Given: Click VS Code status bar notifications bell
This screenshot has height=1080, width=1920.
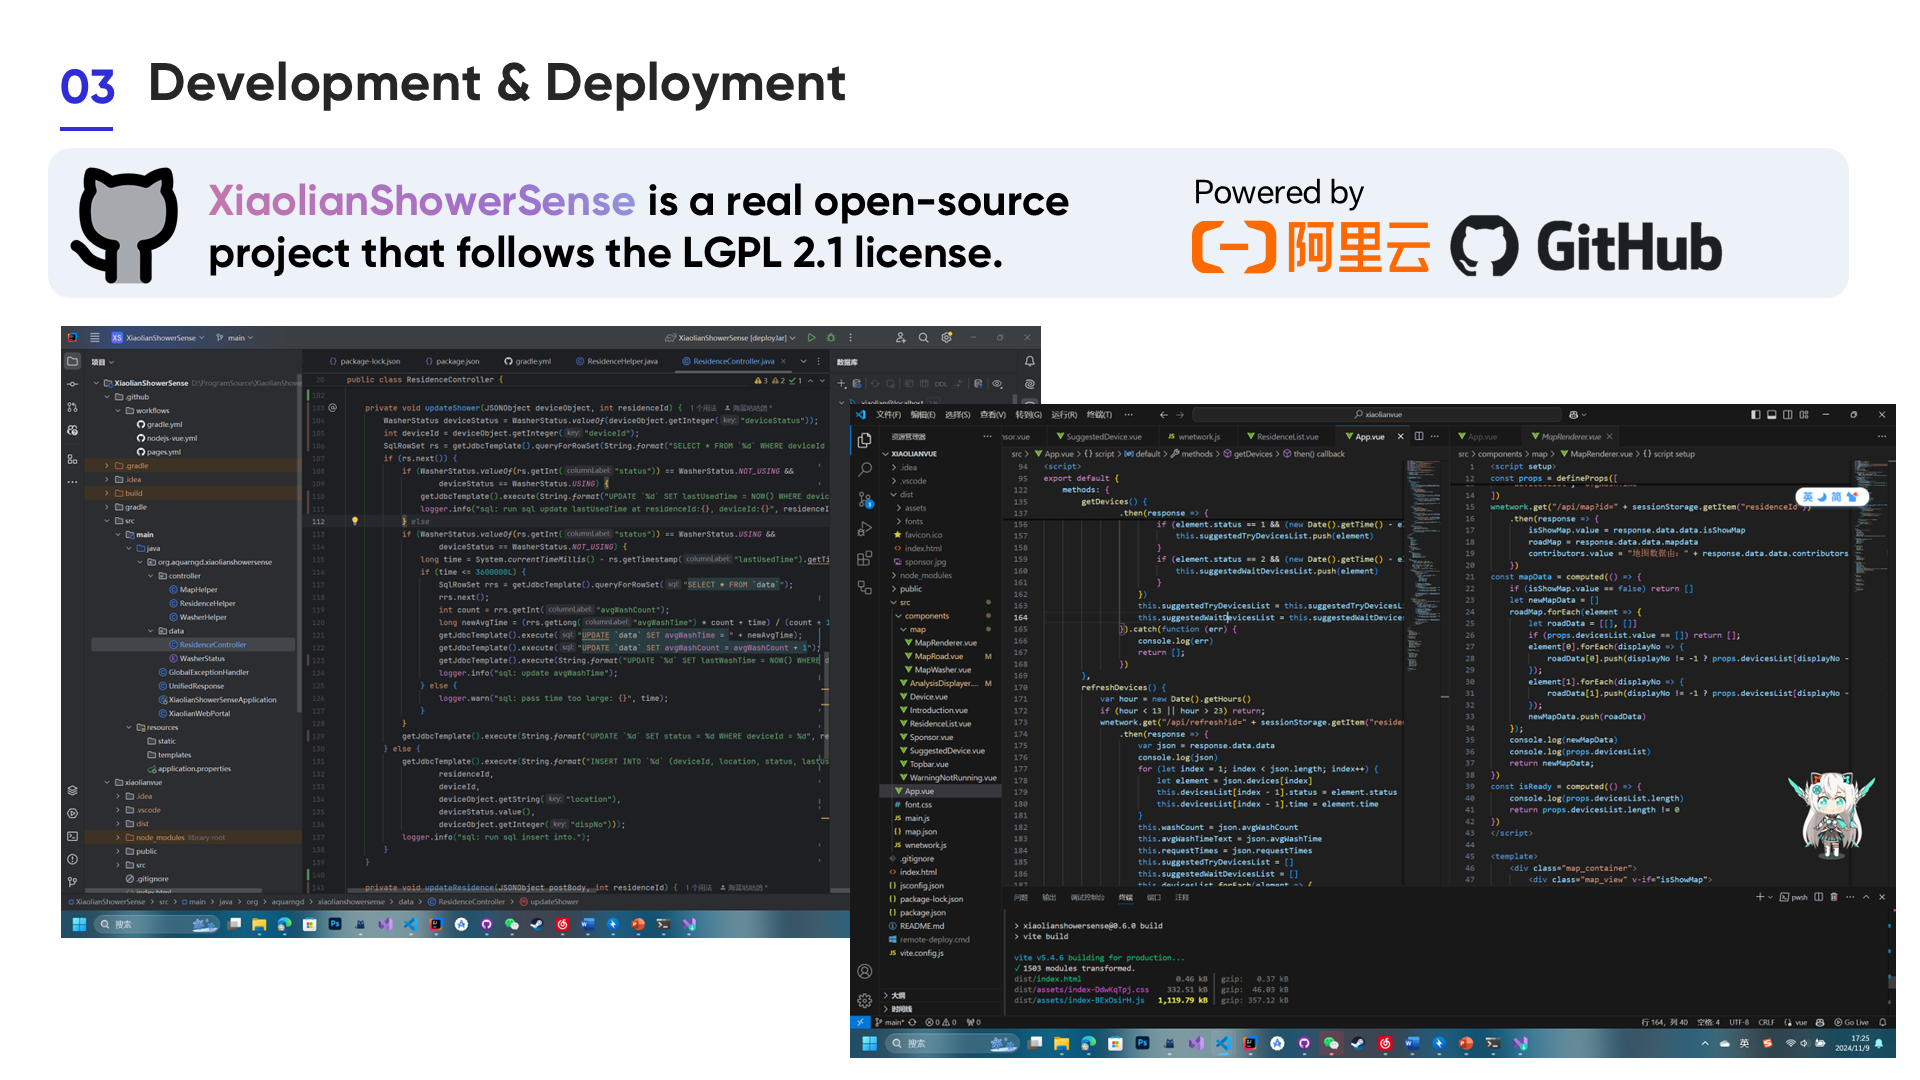Looking at the screenshot, I should (x=1882, y=1022).
